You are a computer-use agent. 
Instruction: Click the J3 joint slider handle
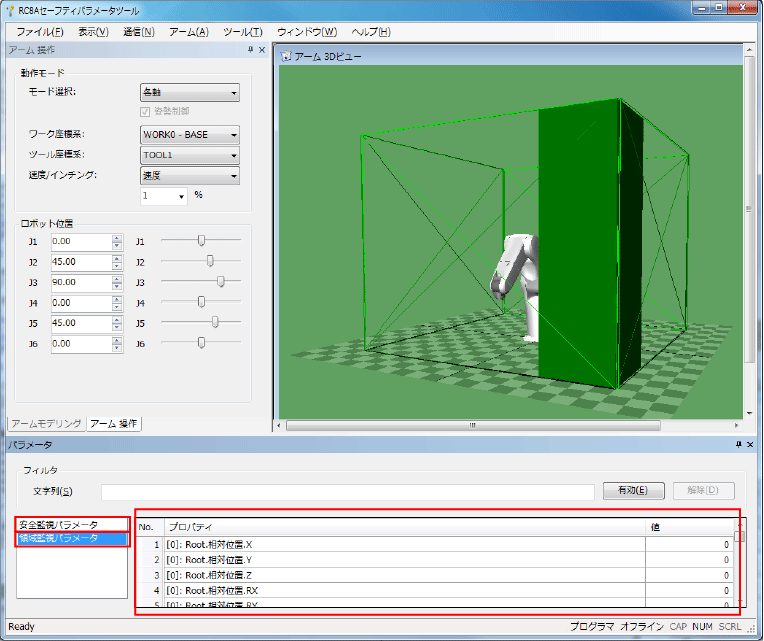[221, 282]
